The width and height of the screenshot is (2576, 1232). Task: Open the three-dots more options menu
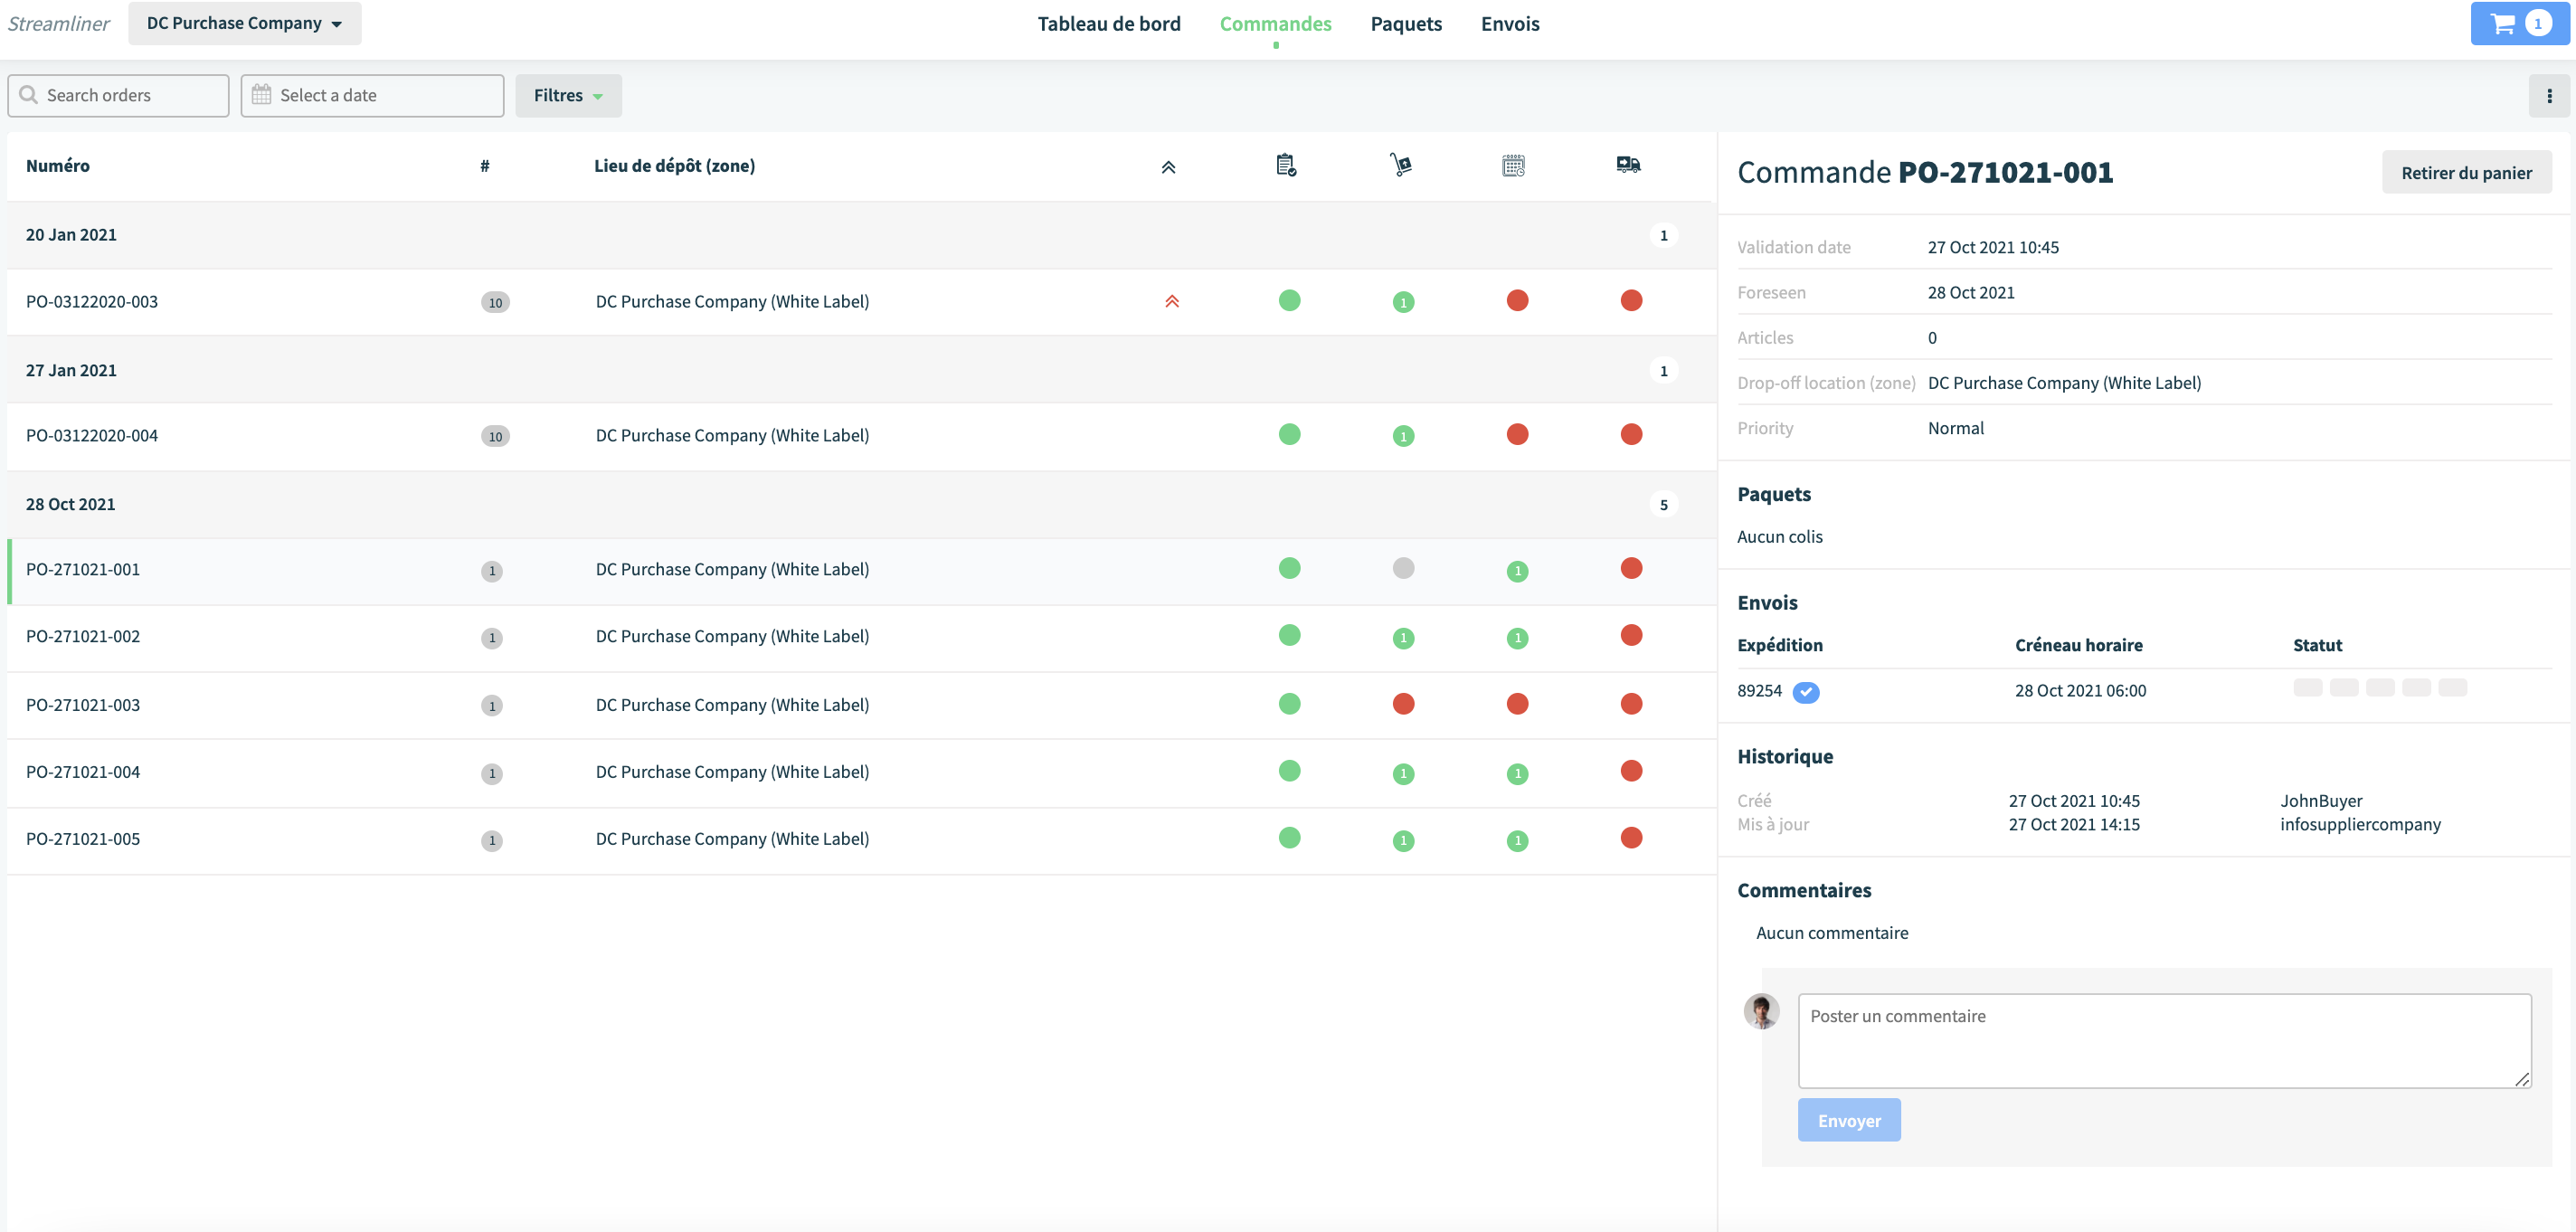[2548, 96]
